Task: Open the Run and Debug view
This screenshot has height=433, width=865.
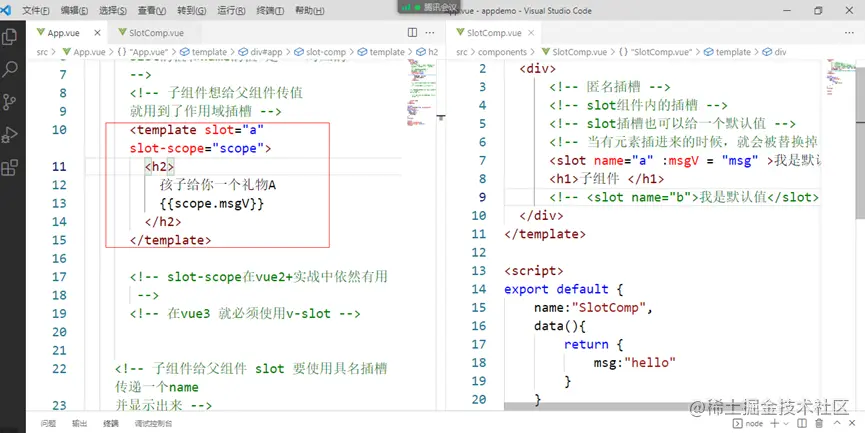Action: click(x=10, y=134)
